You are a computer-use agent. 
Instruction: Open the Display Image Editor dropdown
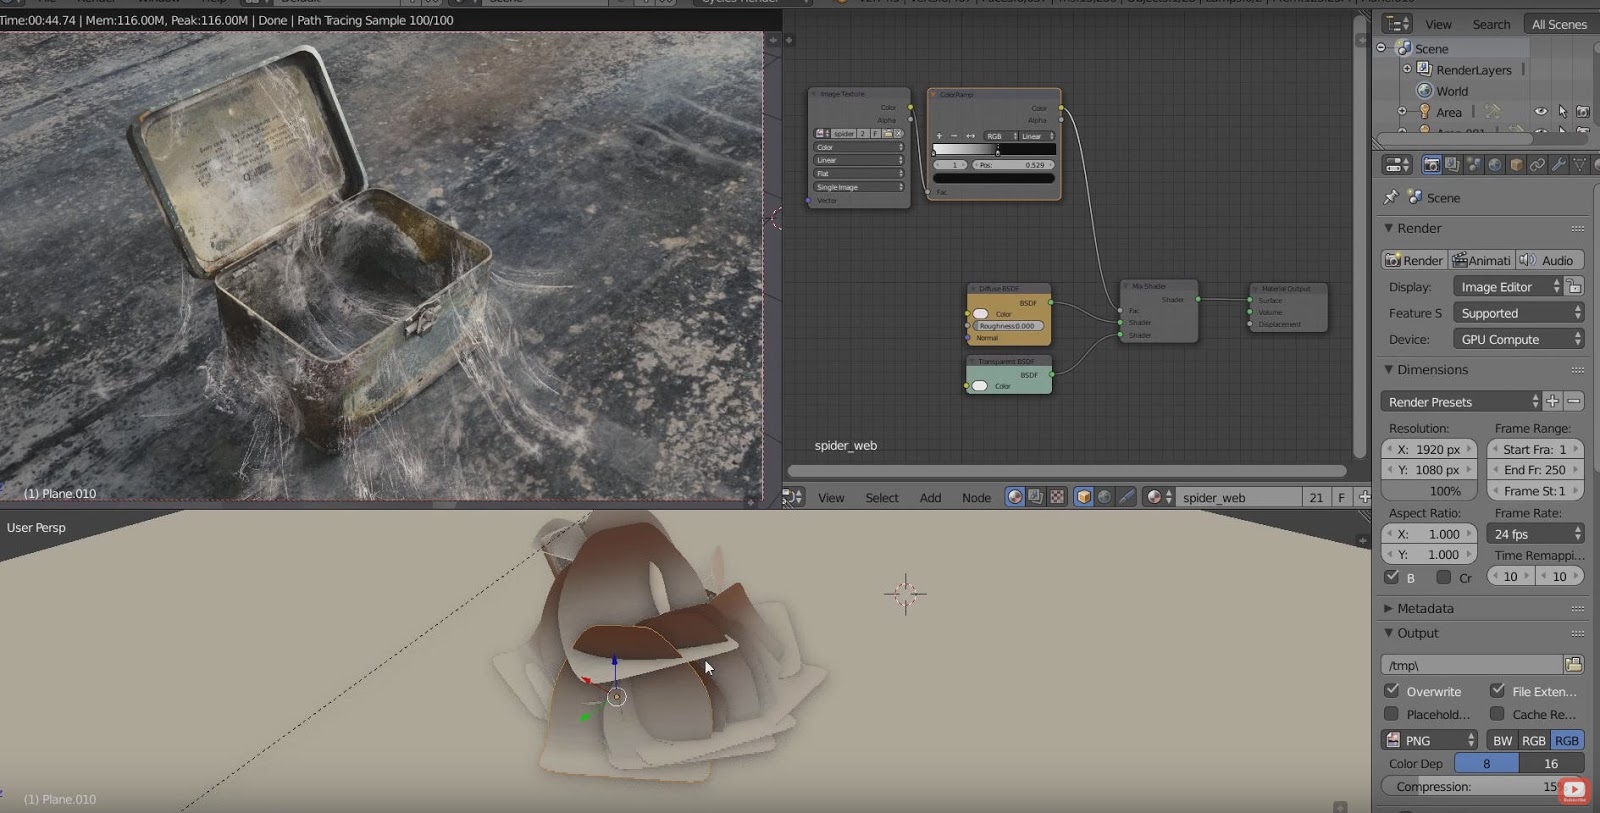pyautogui.click(x=1507, y=287)
